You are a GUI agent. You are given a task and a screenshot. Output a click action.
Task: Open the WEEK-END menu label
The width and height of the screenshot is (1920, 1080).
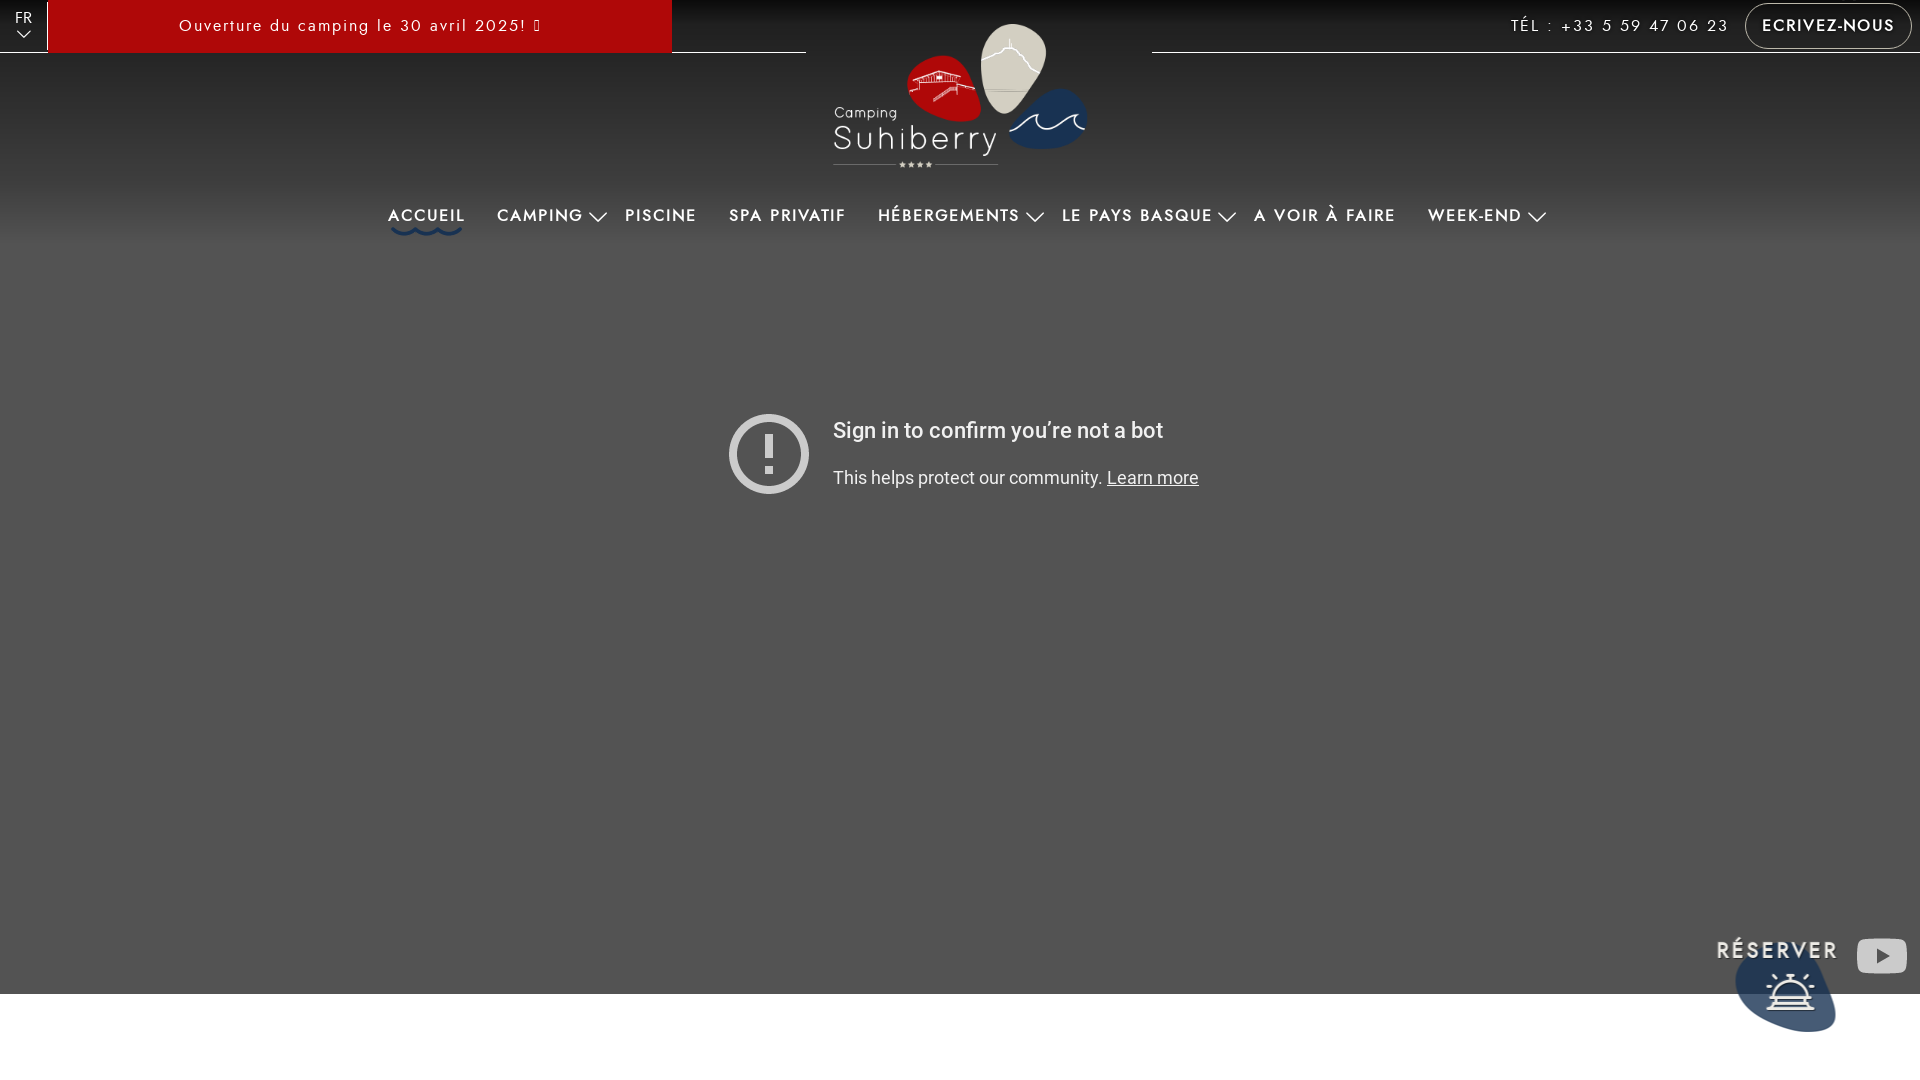1474,216
